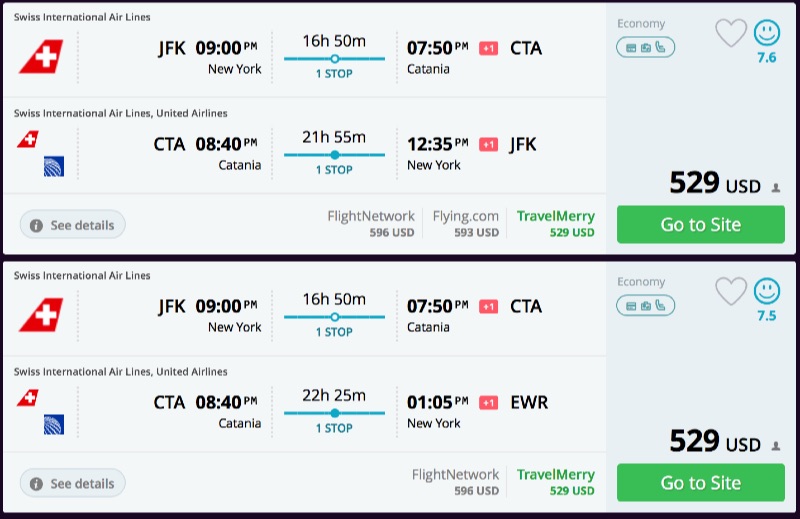800x519 pixels.
Task: Click Swiss airline logo on second JFK outbound flight
Action: 40,315
